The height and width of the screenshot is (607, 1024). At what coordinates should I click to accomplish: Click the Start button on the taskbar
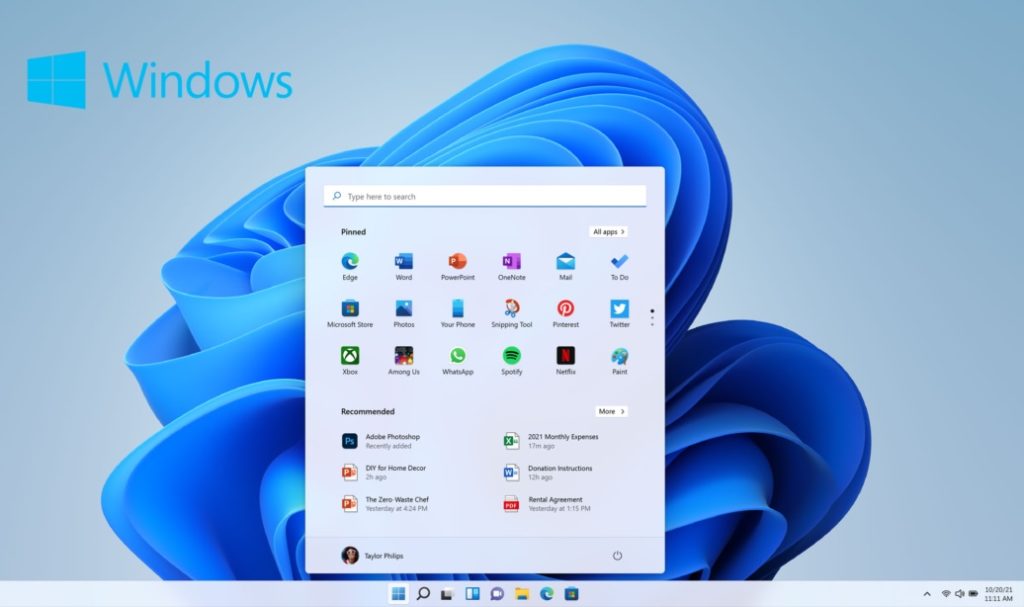[x=398, y=593]
